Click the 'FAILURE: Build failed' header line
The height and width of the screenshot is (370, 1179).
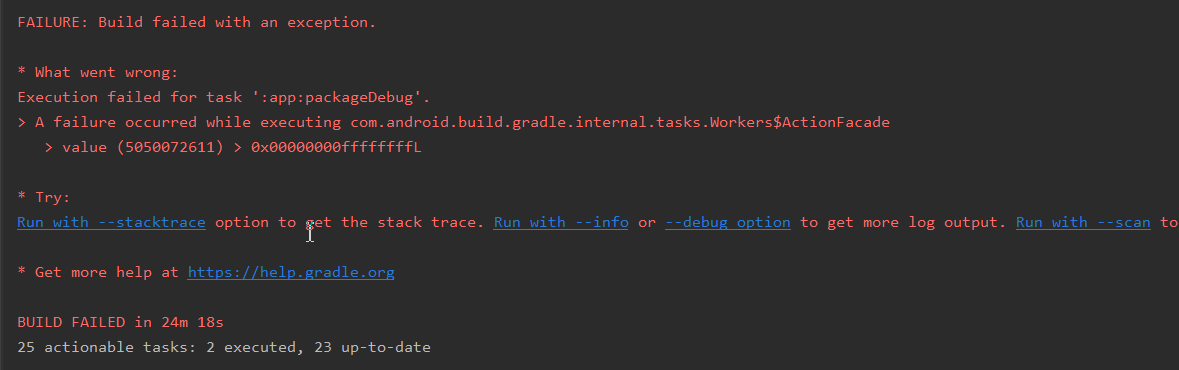pyautogui.click(x=196, y=23)
